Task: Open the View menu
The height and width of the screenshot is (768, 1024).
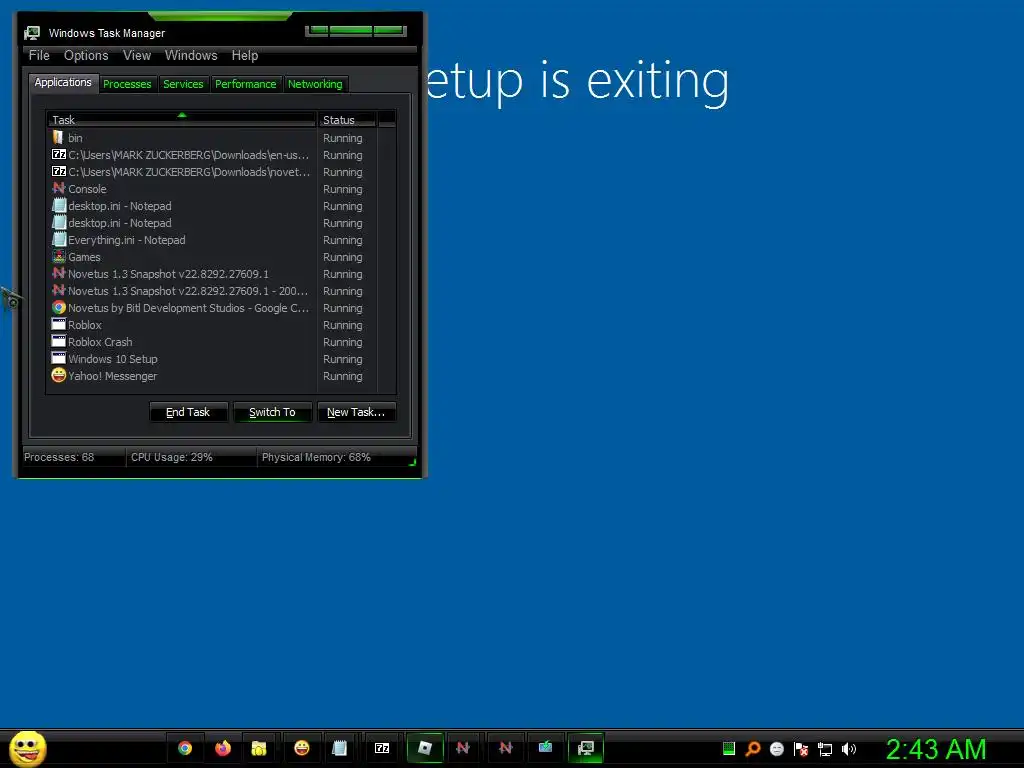Action: pyautogui.click(x=137, y=56)
